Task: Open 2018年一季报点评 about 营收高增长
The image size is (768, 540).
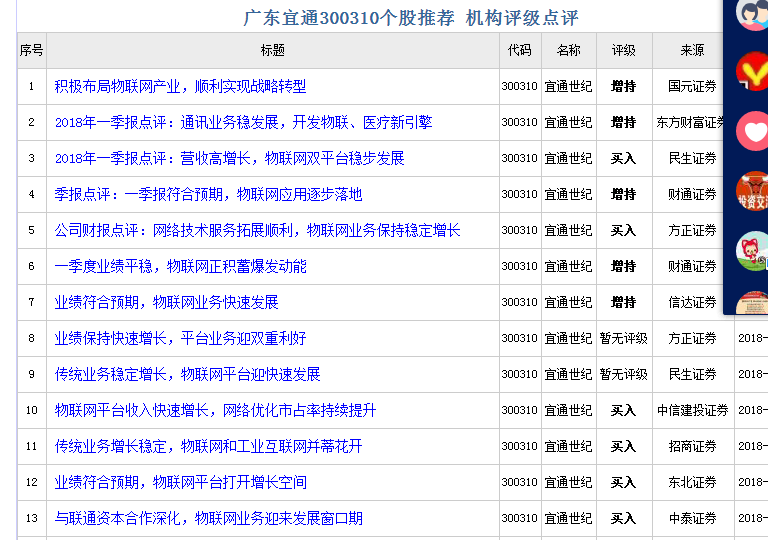Action: [229, 159]
